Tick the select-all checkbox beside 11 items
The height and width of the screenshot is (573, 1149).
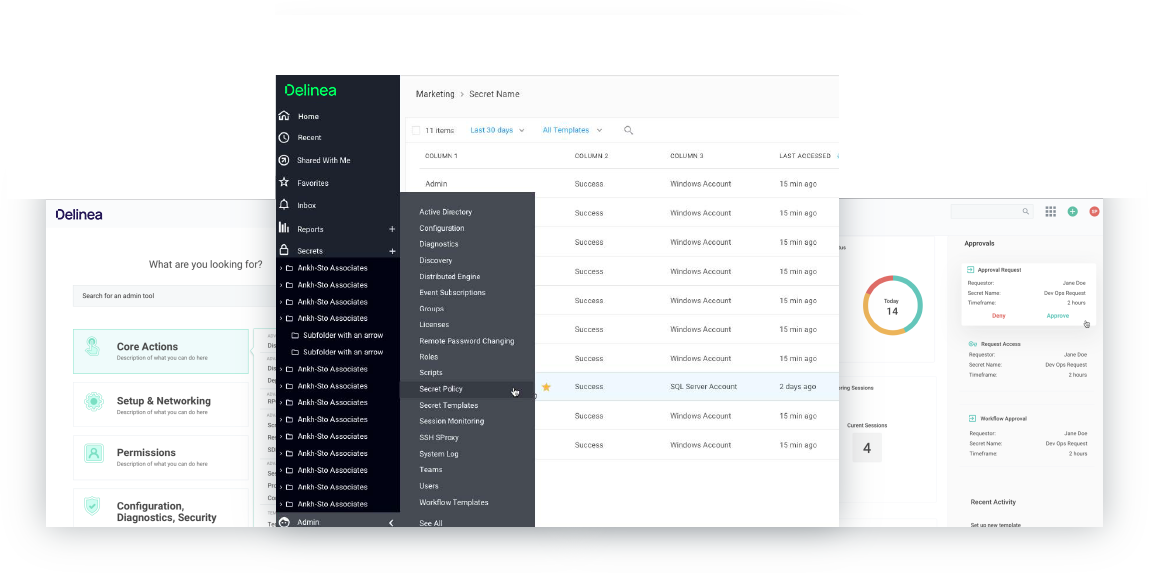pyautogui.click(x=415, y=130)
